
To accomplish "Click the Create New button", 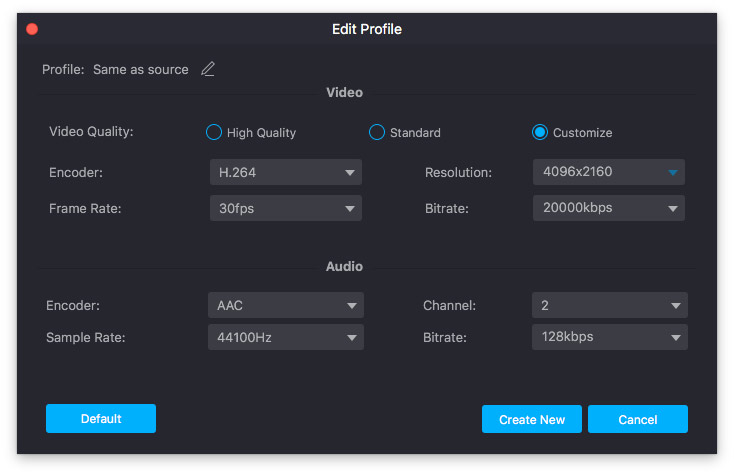I will coord(531,419).
